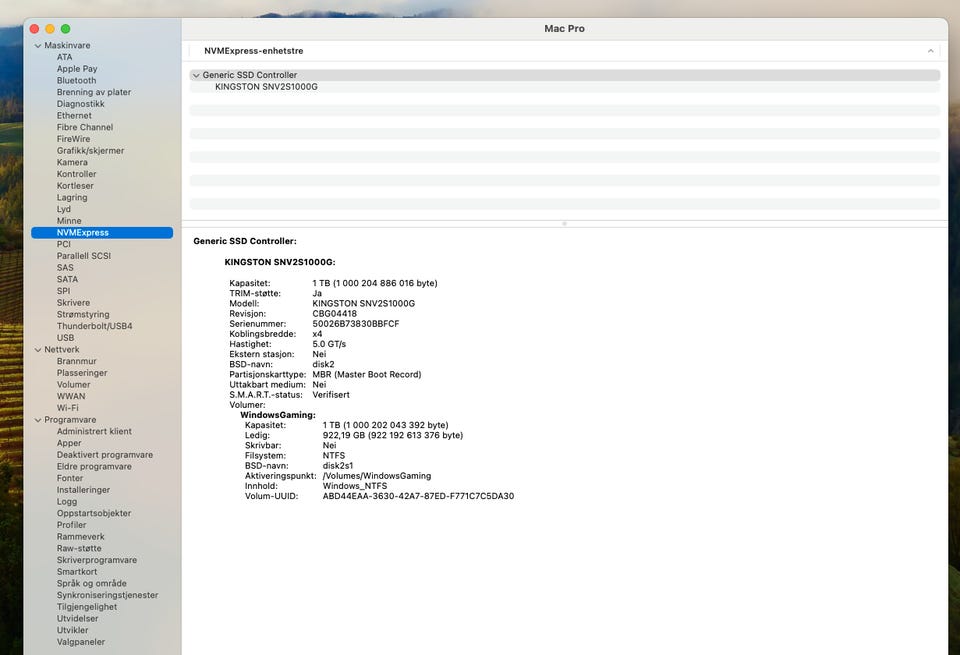This screenshot has height=655, width=960.
Task: Select Apper under Programvare
Action: click(69, 443)
